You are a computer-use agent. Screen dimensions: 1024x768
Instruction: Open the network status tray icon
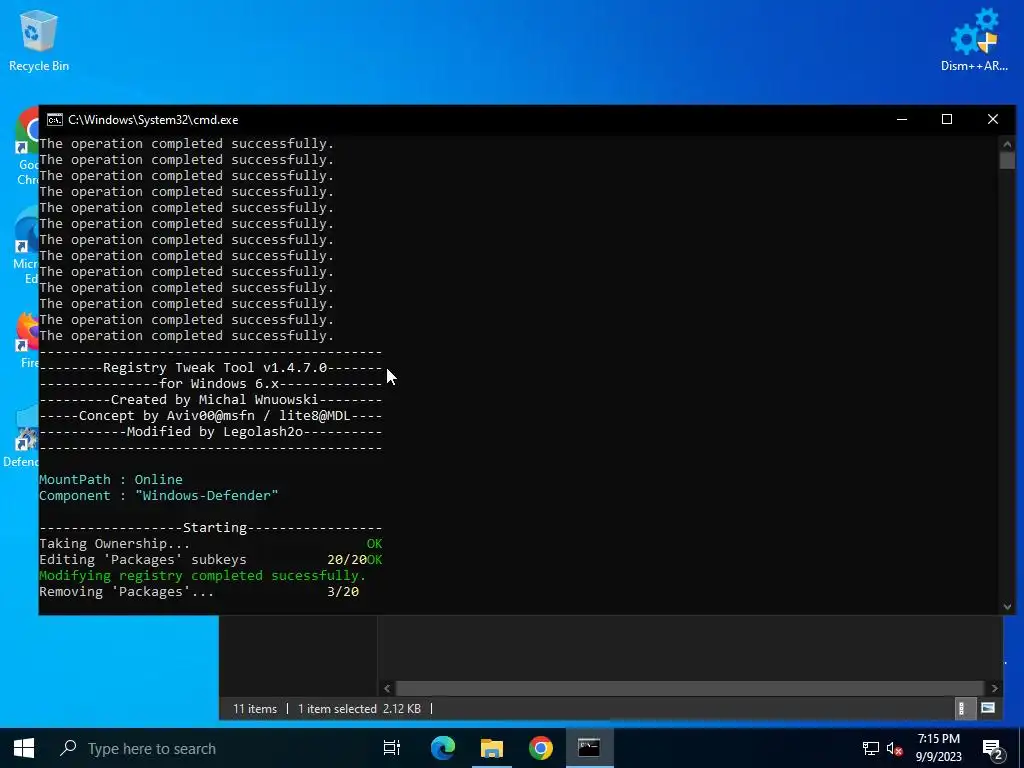tap(871, 748)
